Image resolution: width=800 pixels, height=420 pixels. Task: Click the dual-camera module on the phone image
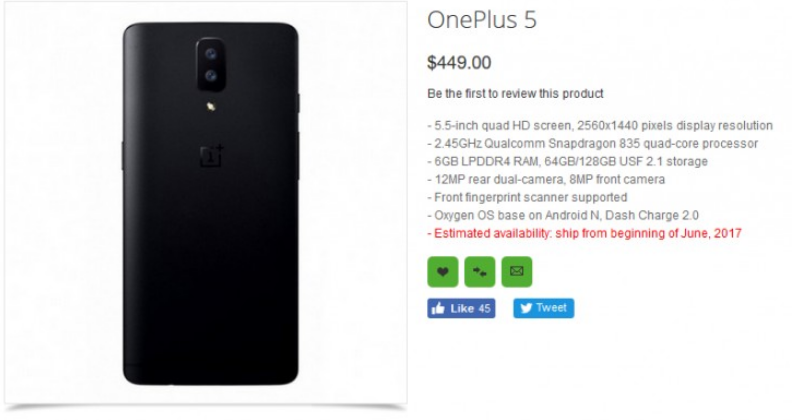[x=211, y=65]
